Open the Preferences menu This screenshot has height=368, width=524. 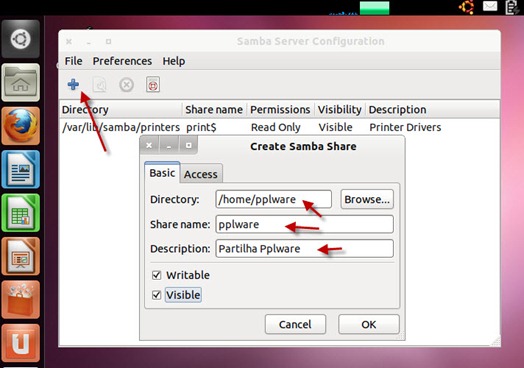[x=122, y=61]
